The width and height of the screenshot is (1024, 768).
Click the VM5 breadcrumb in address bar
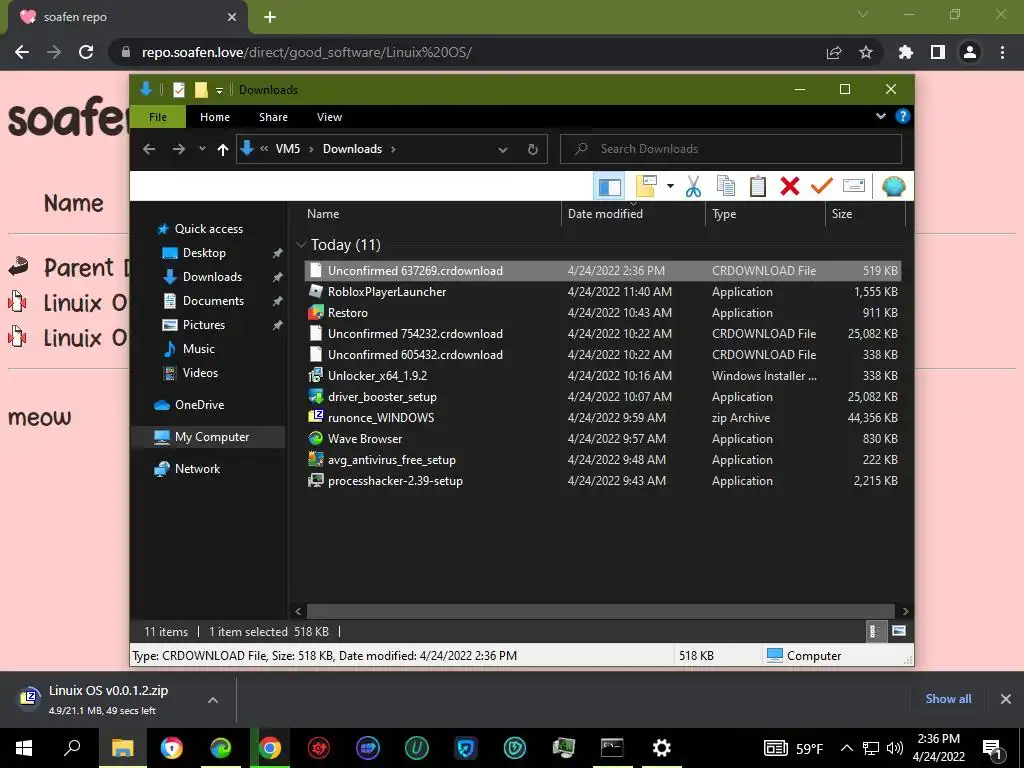(x=287, y=149)
